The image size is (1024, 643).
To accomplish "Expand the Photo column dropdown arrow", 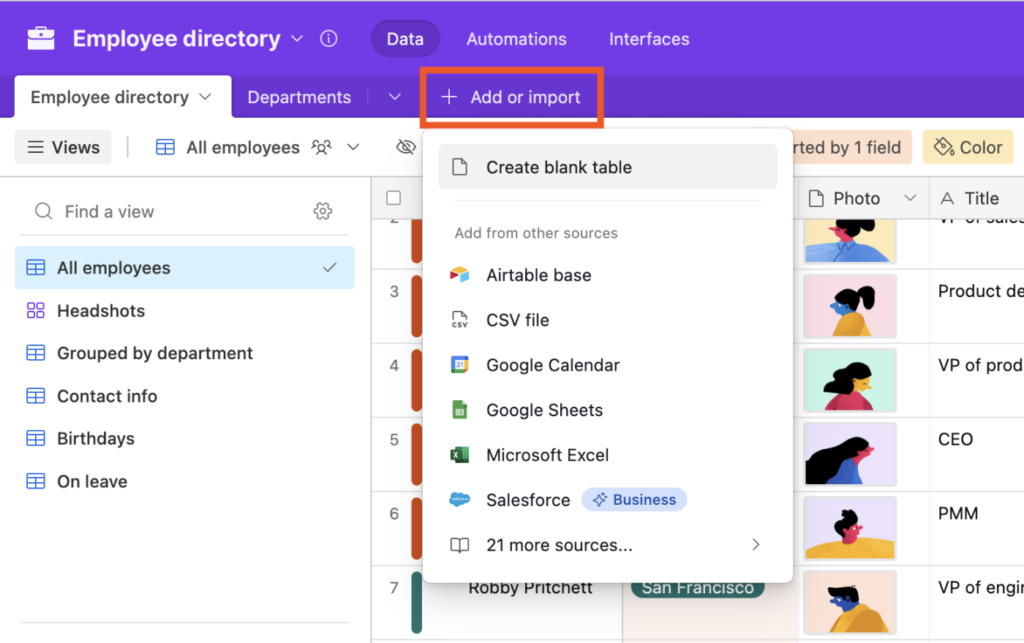I will [910, 198].
